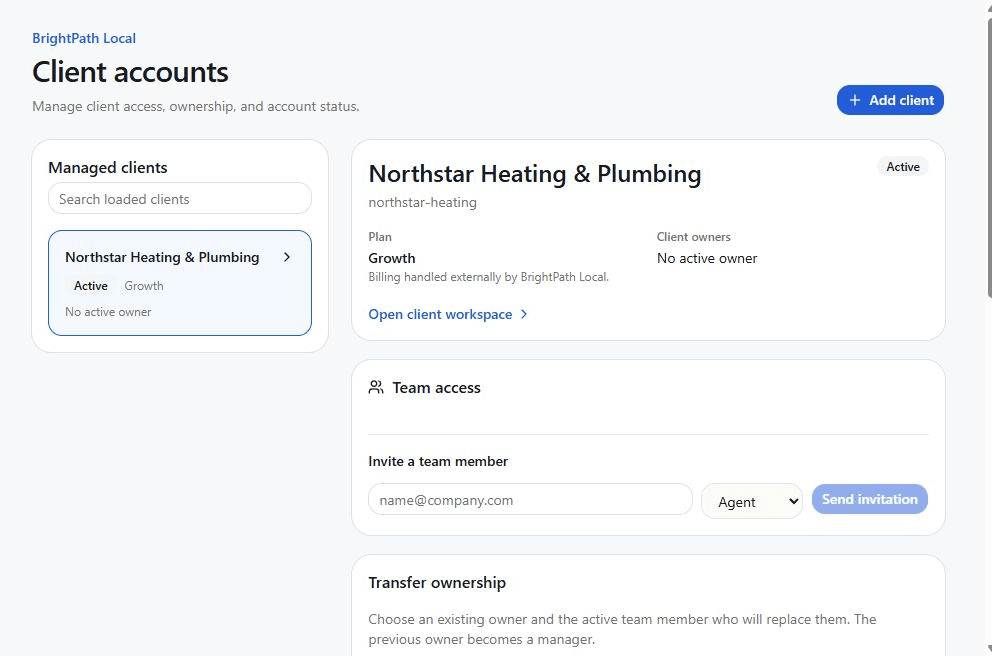Click 'No active owner' in client card

click(108, 312)
